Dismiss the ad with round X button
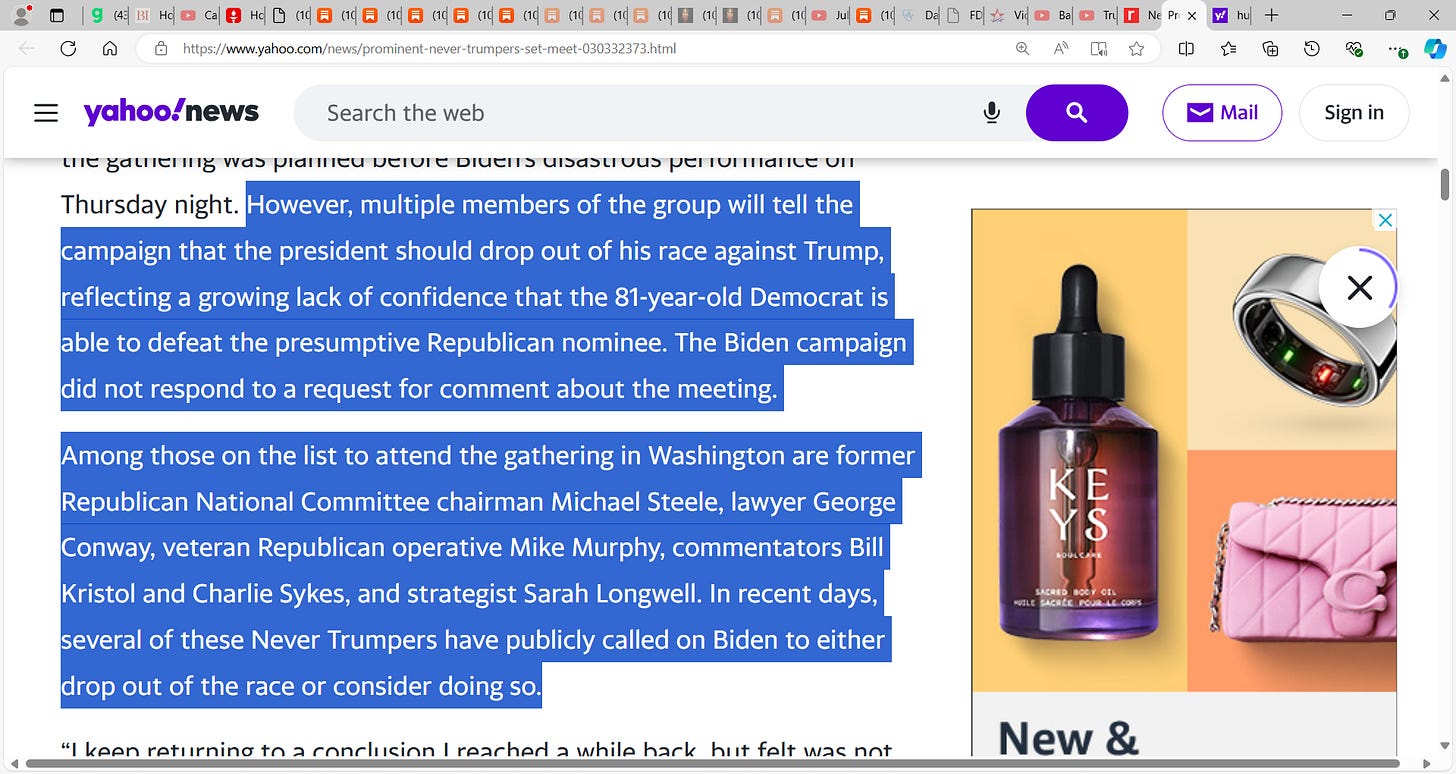Viewport: 1456px width, 774px height. [1359, 288]
